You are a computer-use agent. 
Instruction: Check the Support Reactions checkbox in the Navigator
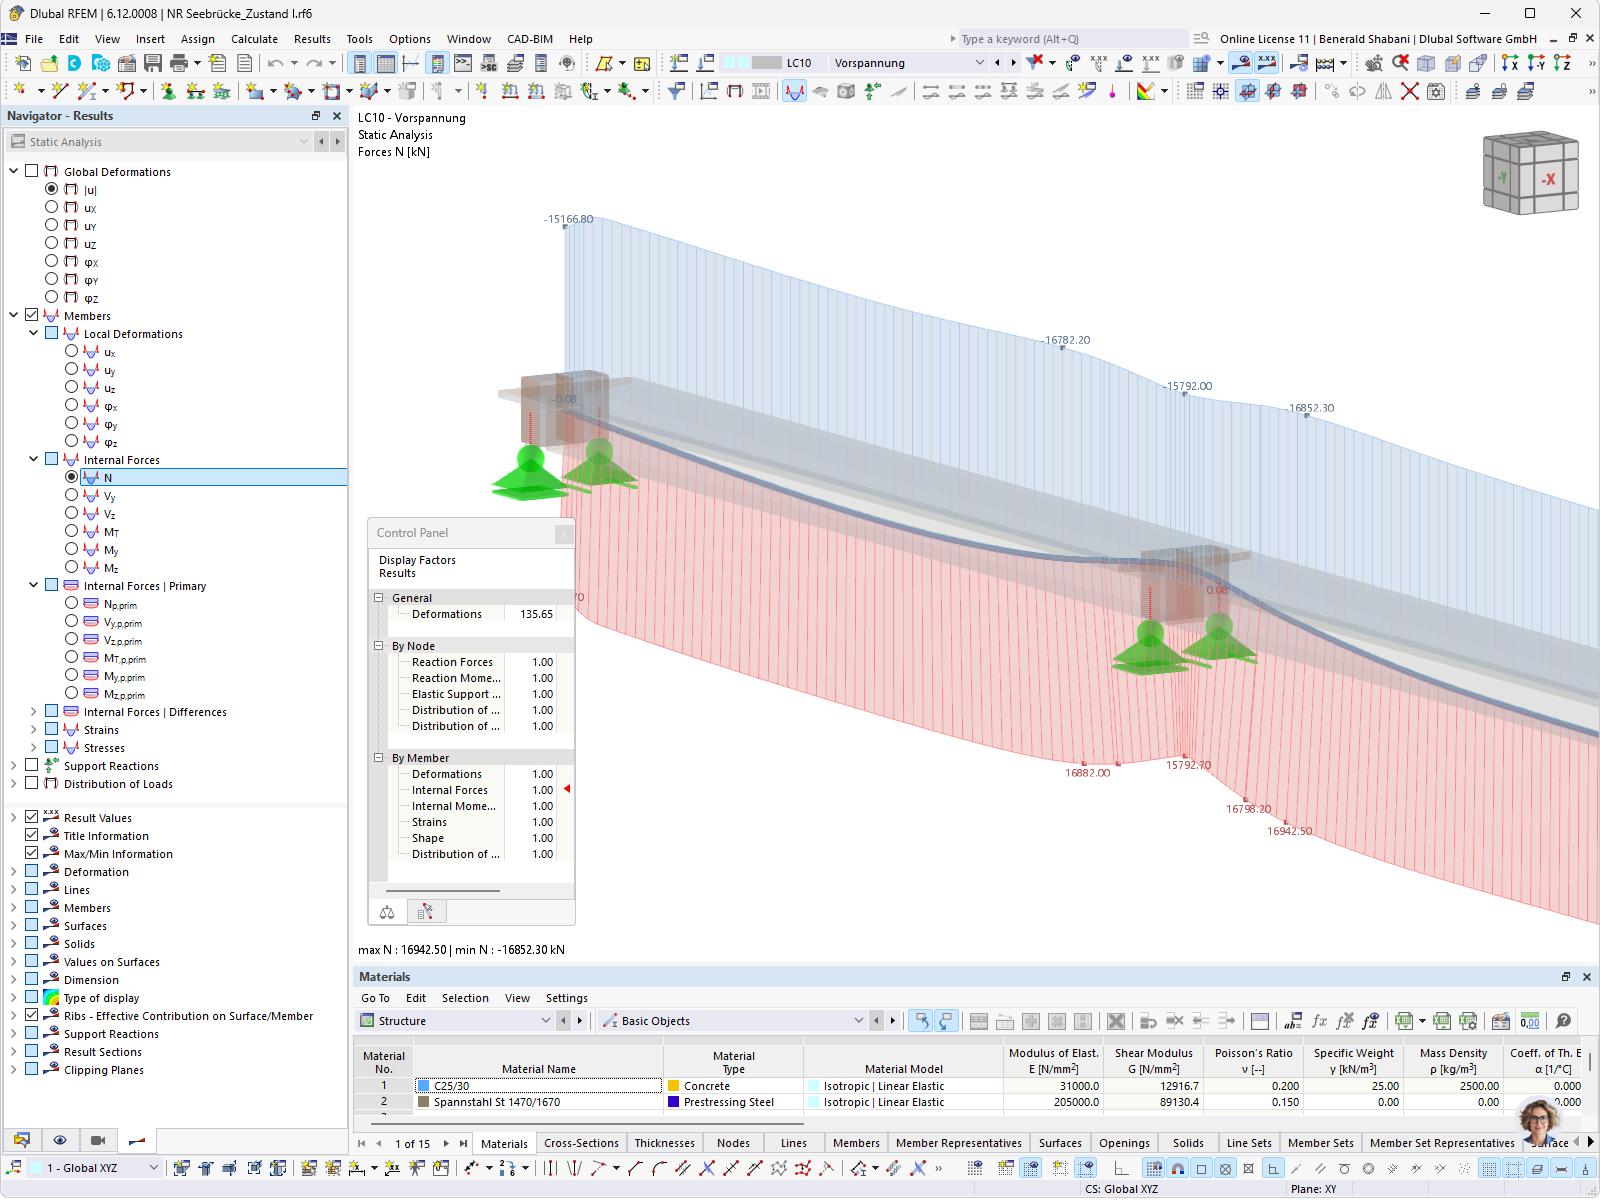click(x=31, y=765)
